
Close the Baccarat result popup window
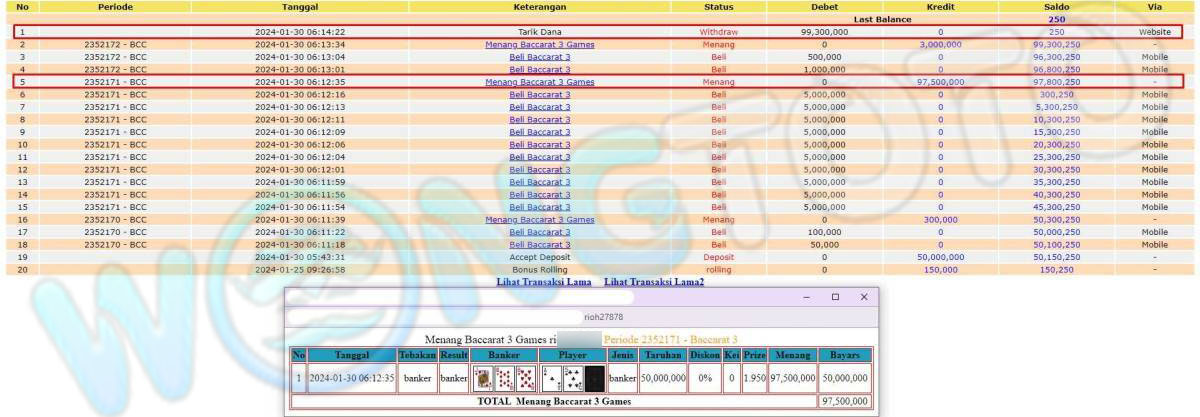864,298
